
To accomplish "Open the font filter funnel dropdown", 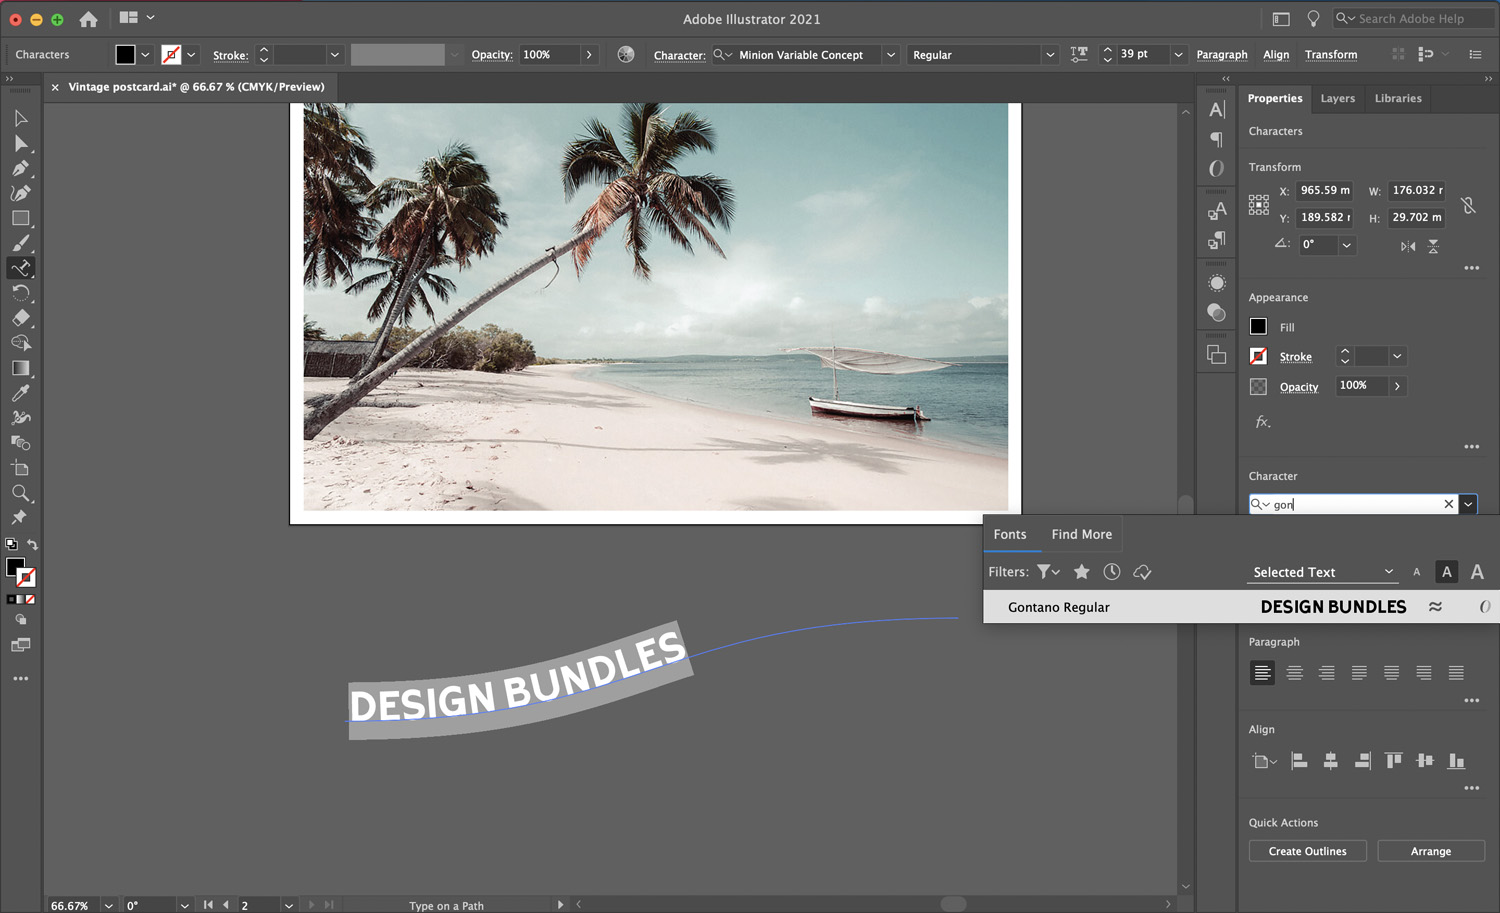I will 1048,572.
